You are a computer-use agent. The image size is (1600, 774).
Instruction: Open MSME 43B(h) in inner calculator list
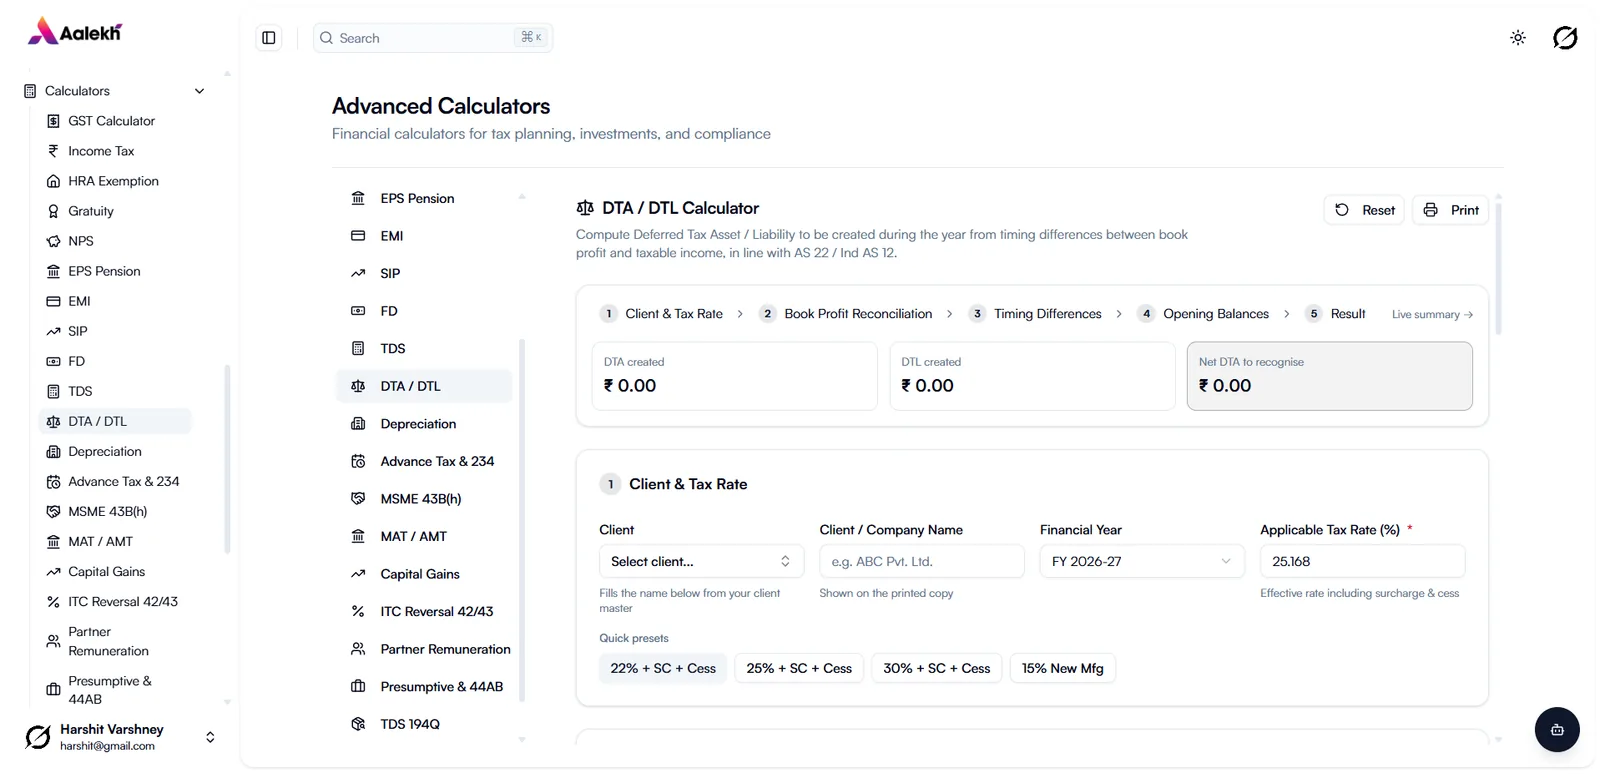(424, 499)
